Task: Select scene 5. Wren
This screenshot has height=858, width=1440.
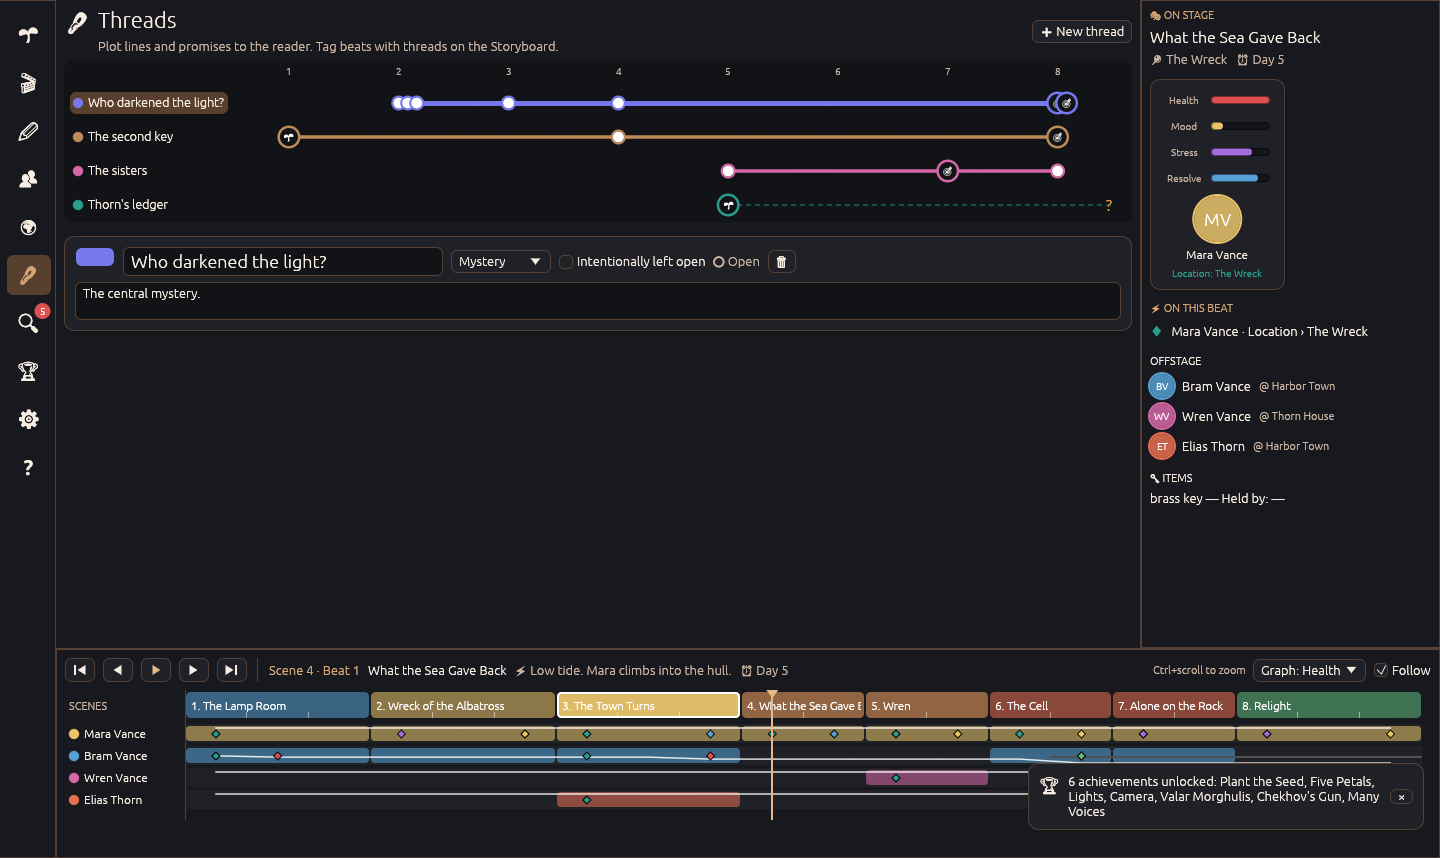Action: [927, 705]
